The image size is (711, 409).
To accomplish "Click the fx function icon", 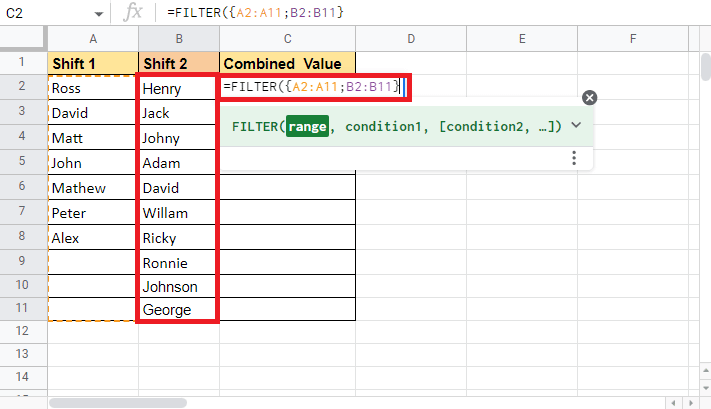I will pyautogui.click(x=132, y=12).
